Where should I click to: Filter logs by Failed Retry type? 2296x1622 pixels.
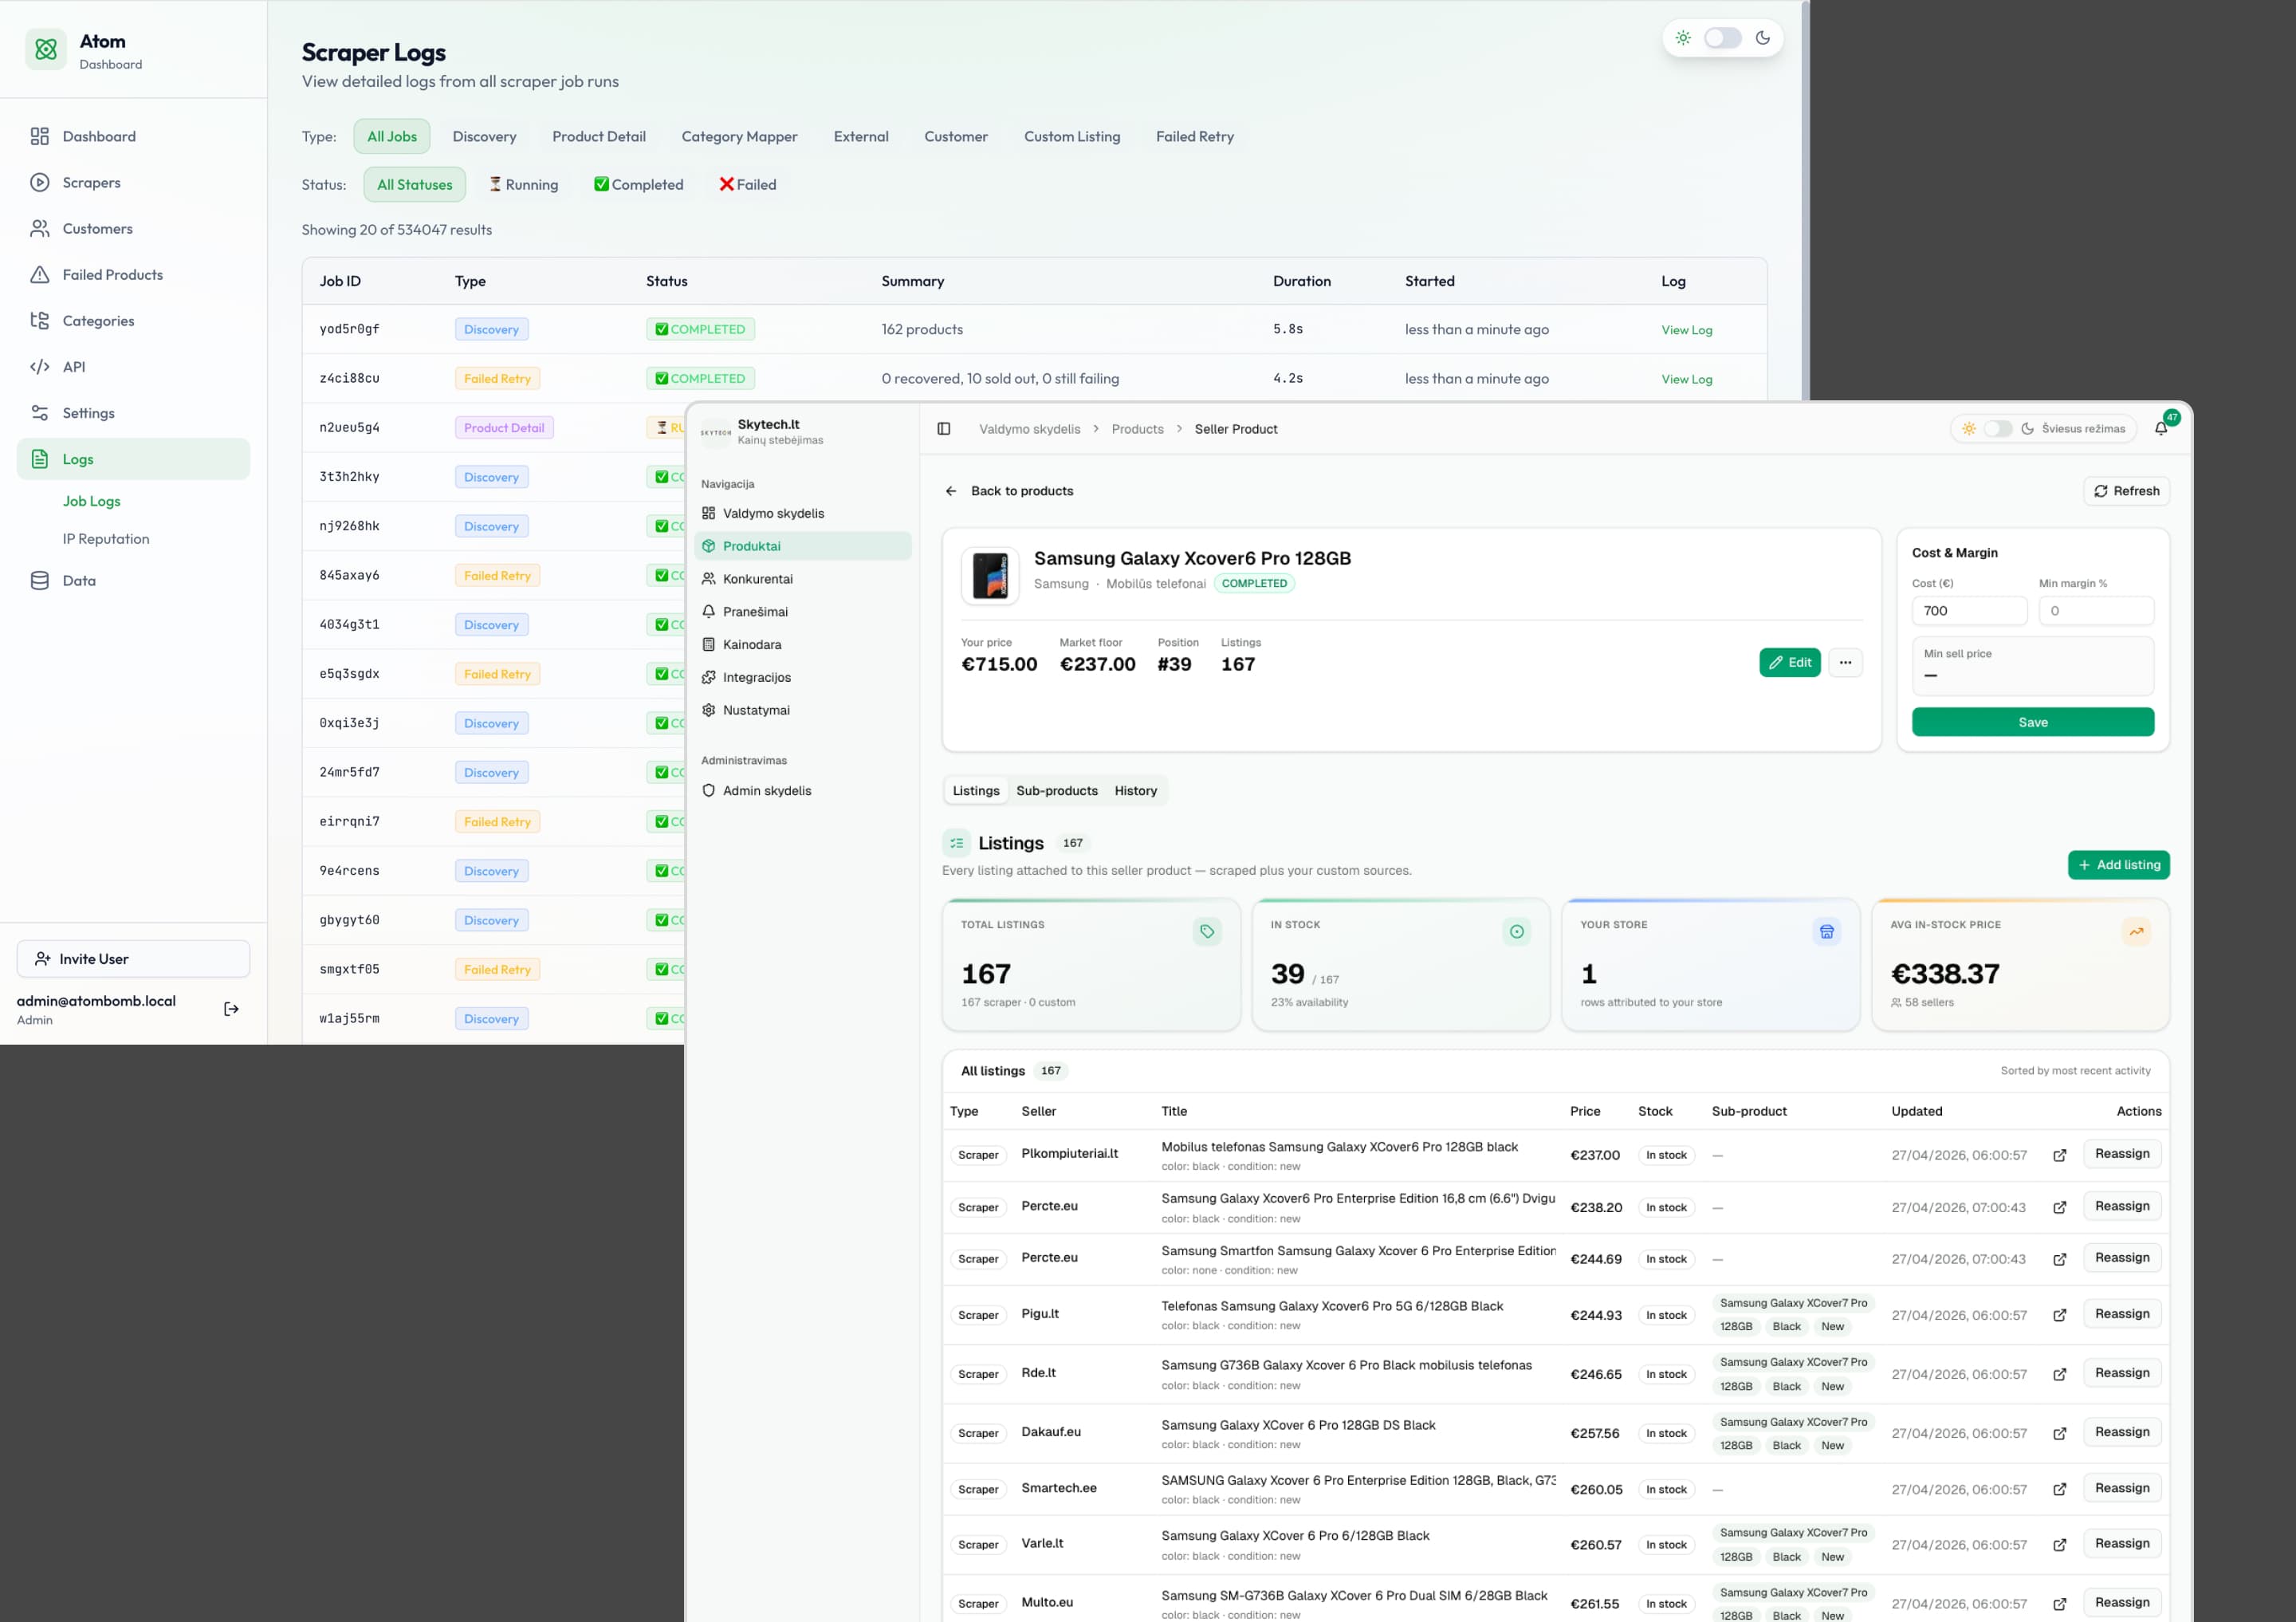[1195, 136]
